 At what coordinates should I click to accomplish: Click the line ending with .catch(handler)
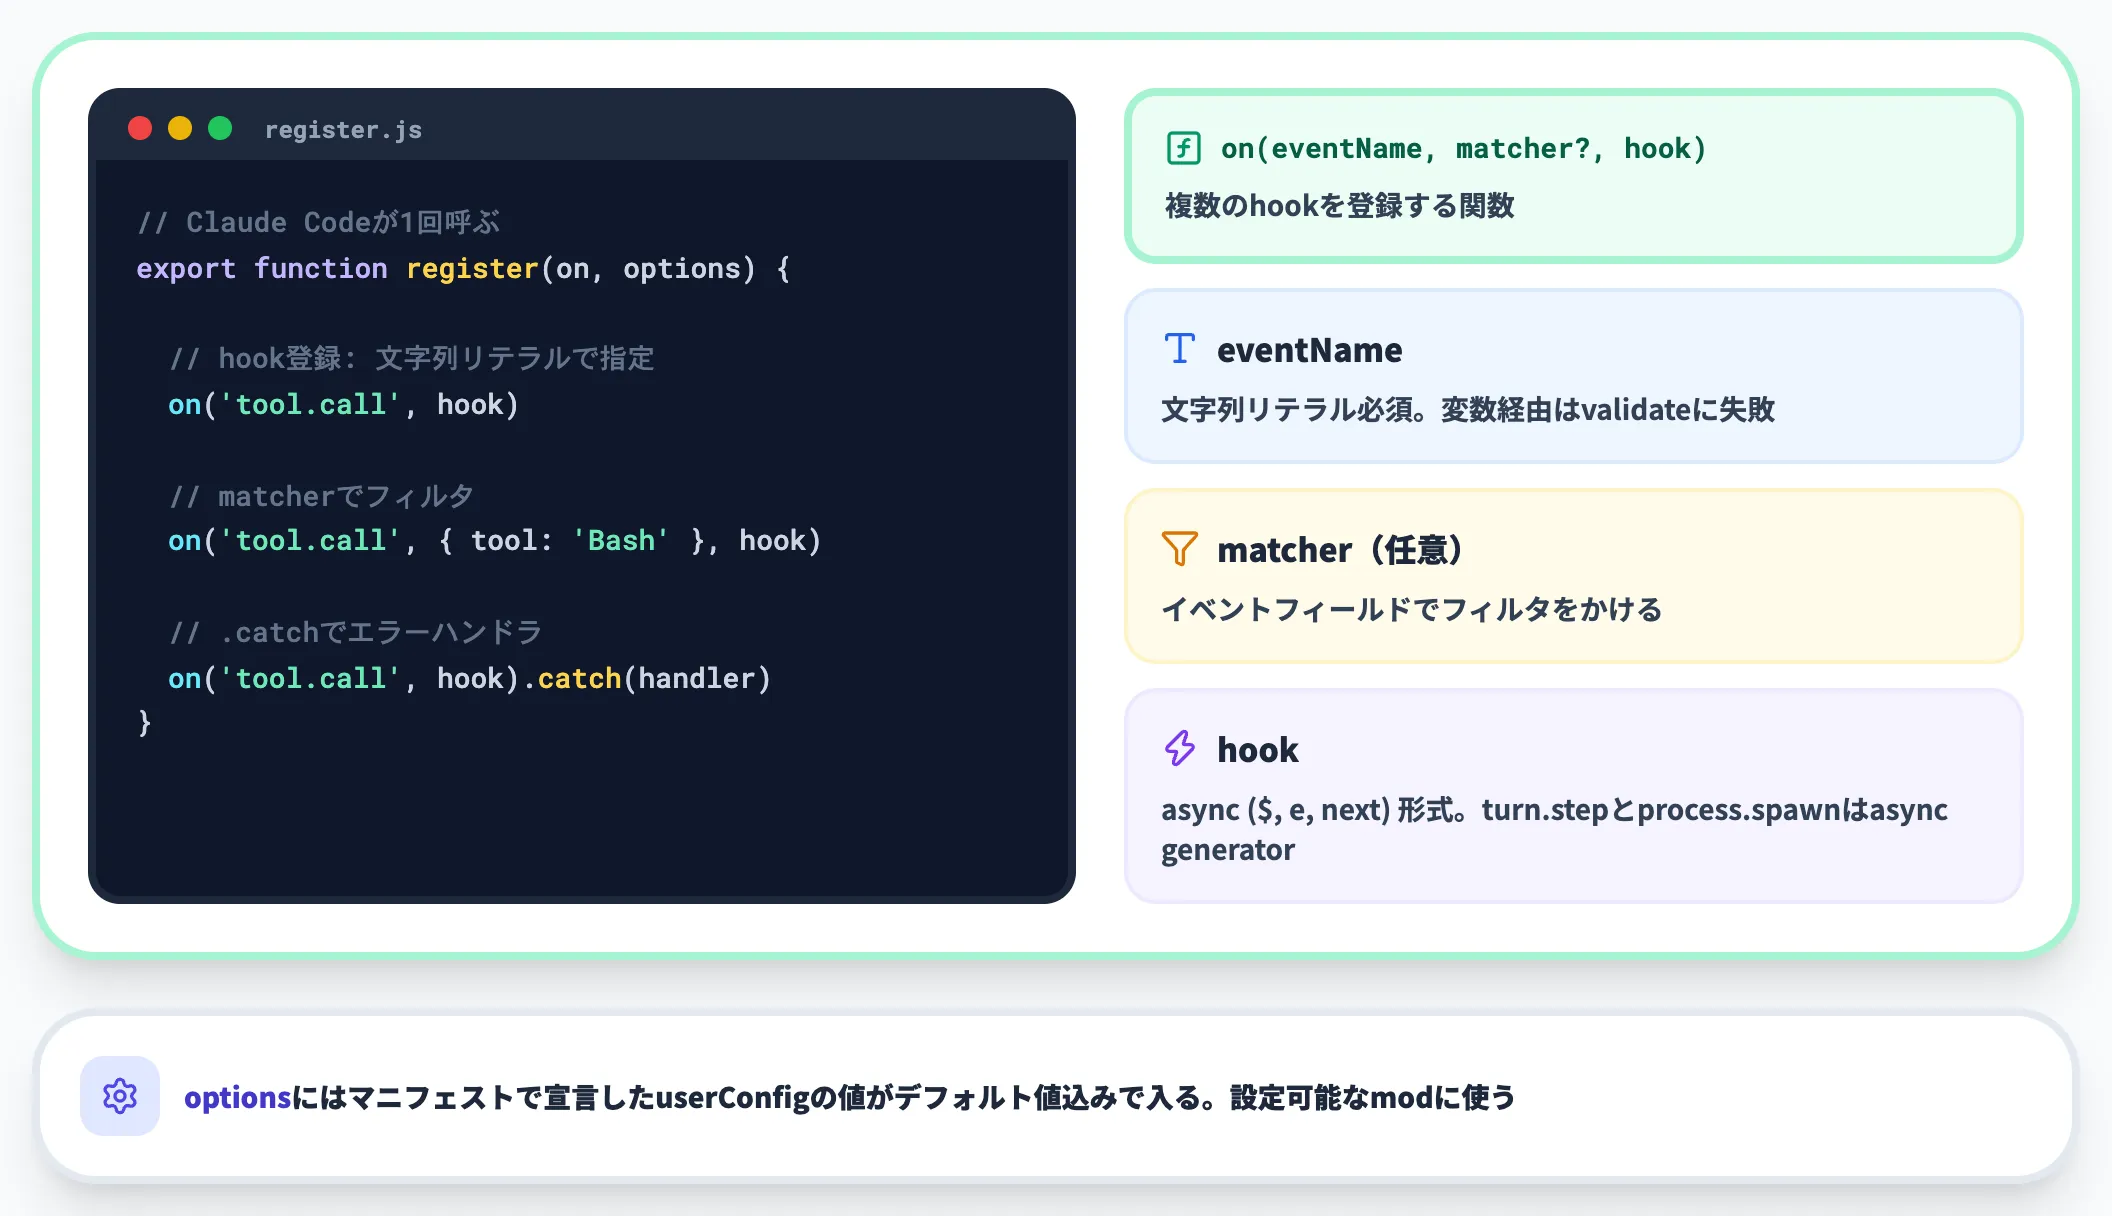tap(469, 678)
